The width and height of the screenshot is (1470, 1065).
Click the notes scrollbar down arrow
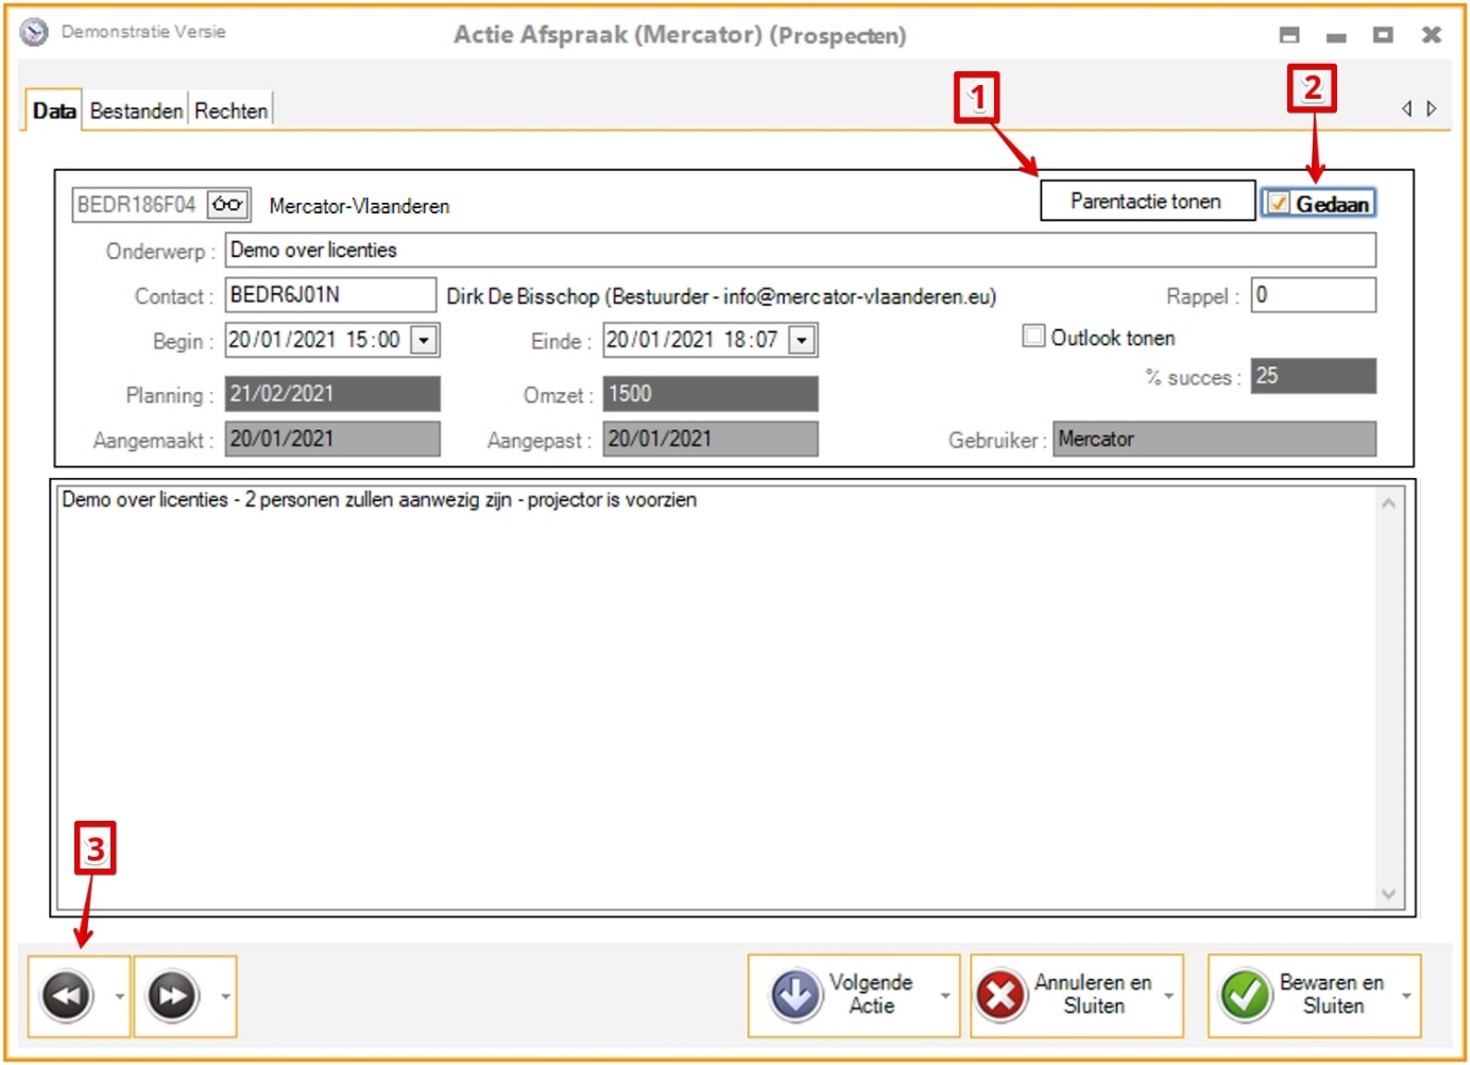point(1388,894)
